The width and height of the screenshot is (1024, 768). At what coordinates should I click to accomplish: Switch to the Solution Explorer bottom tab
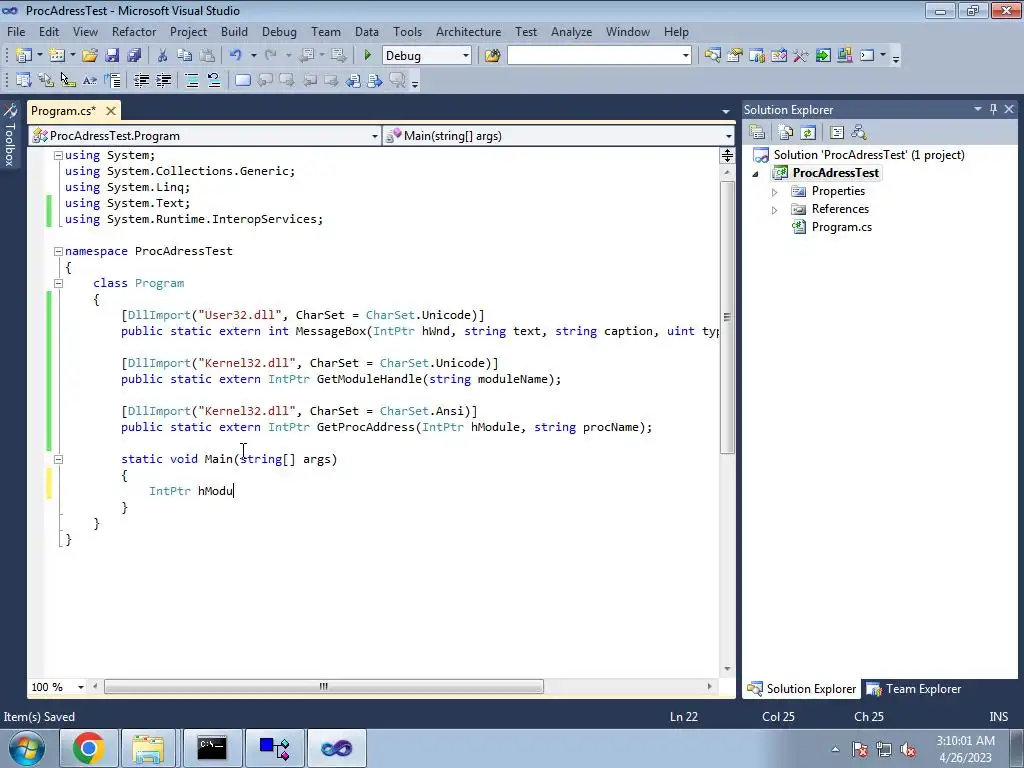point(801,688)
